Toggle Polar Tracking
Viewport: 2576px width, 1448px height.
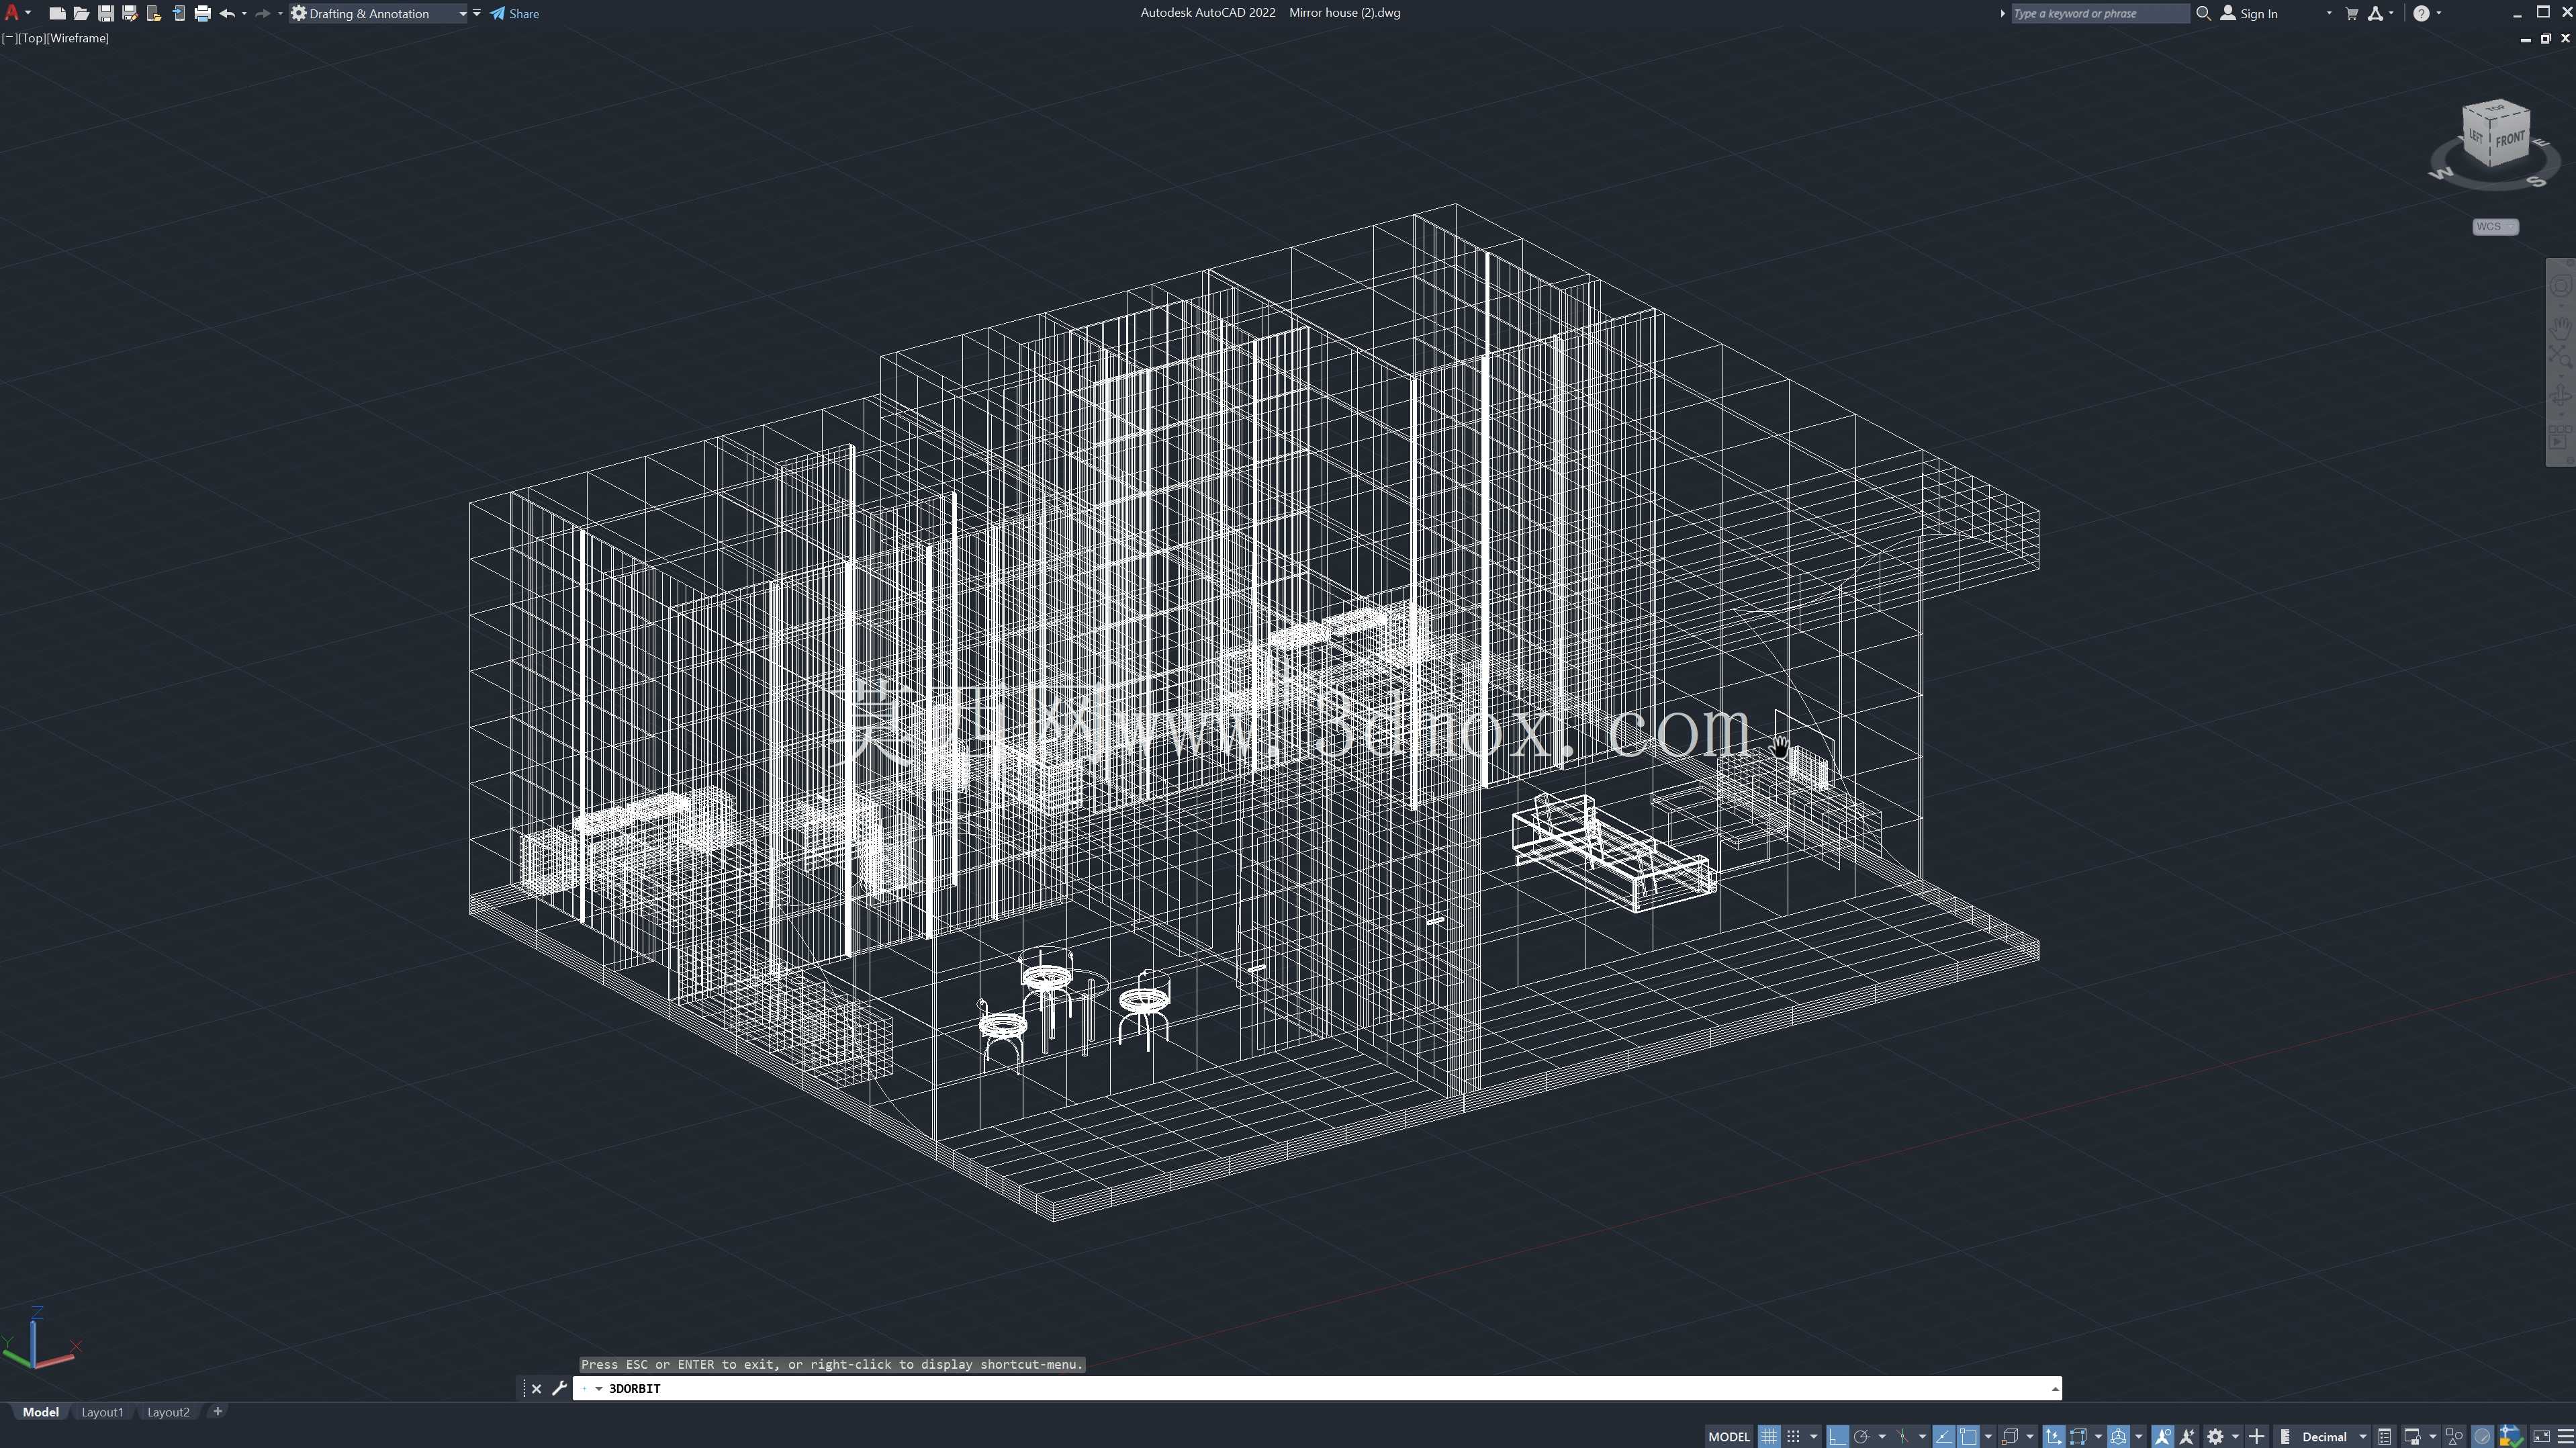pyautogui.click(x=1862, y=1436)
